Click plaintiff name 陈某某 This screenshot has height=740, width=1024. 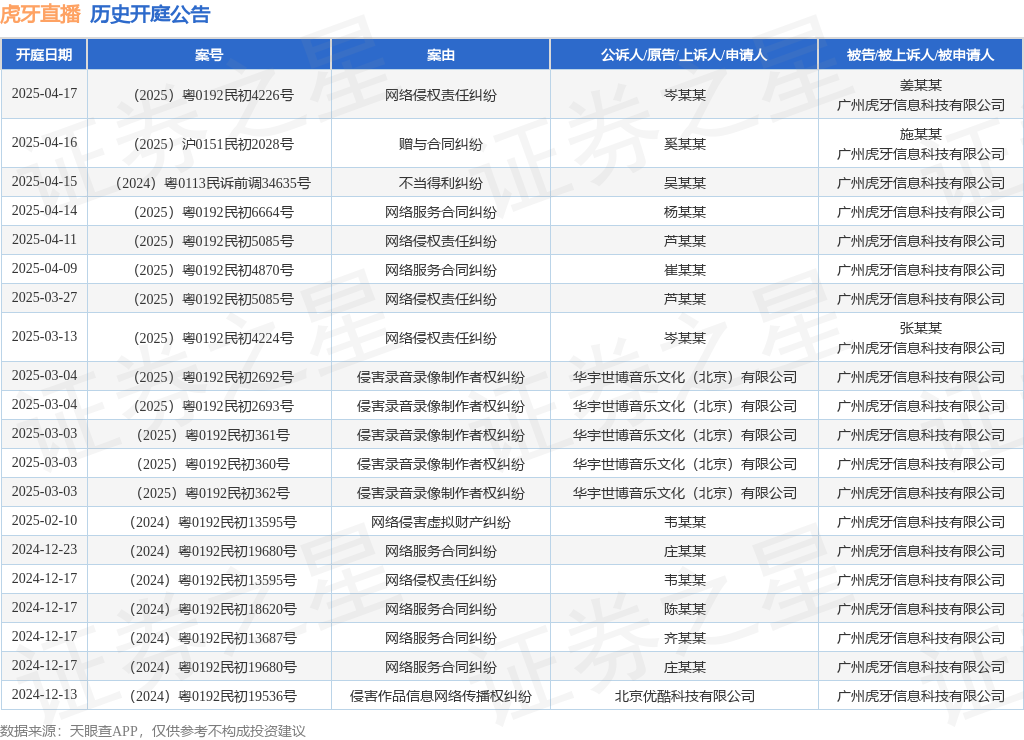click(684, 609)
